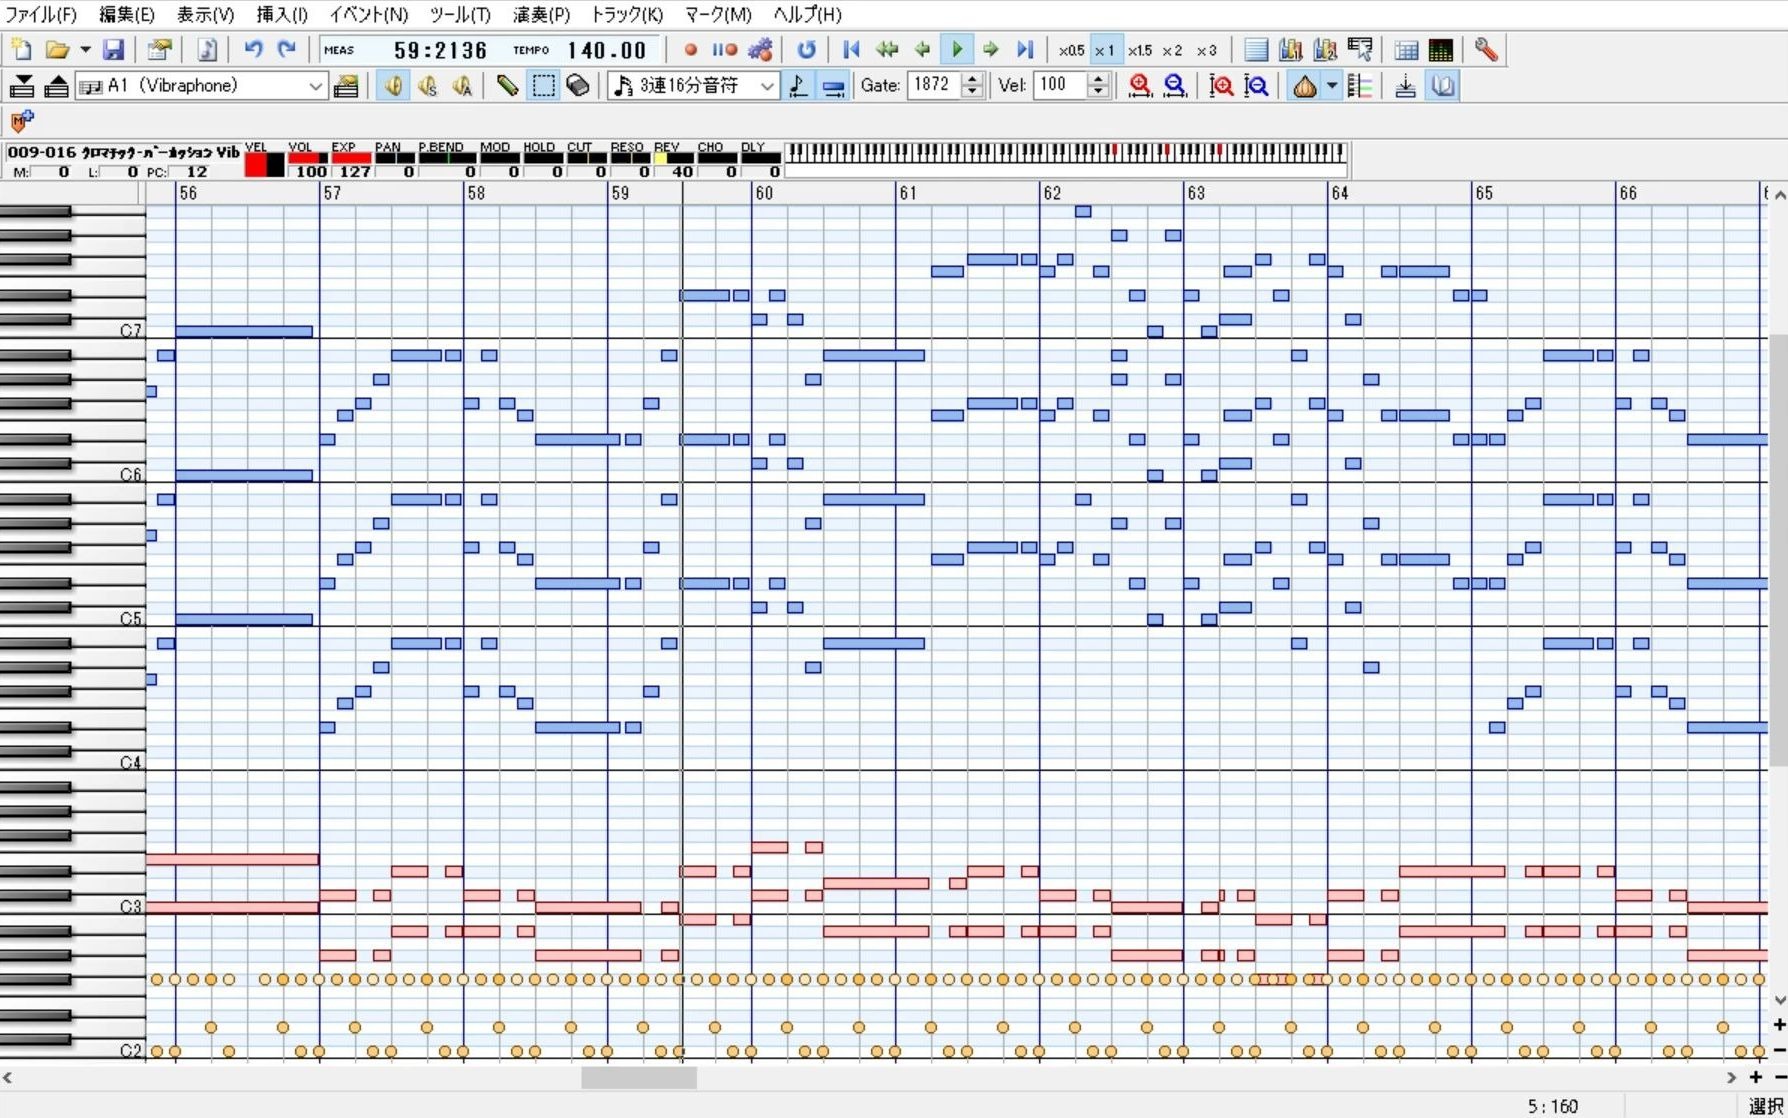Zoom out horizontally with the blue magnifier
This screenshot has width=1788, height=1118.
tap(1175, 86)
